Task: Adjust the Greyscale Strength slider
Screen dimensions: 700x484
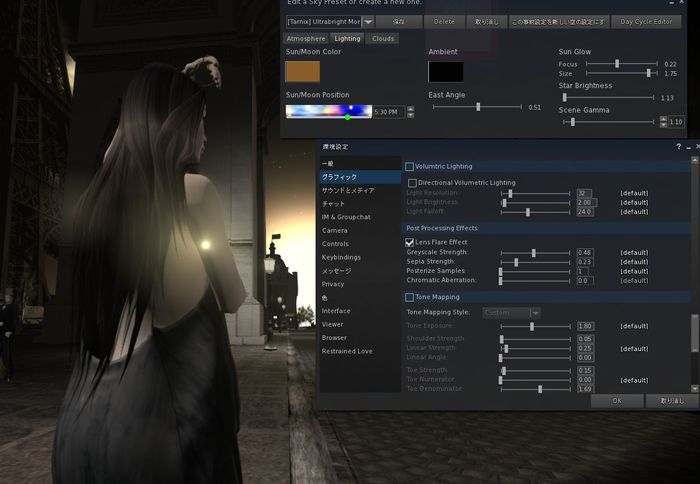Action: point(535,253)
